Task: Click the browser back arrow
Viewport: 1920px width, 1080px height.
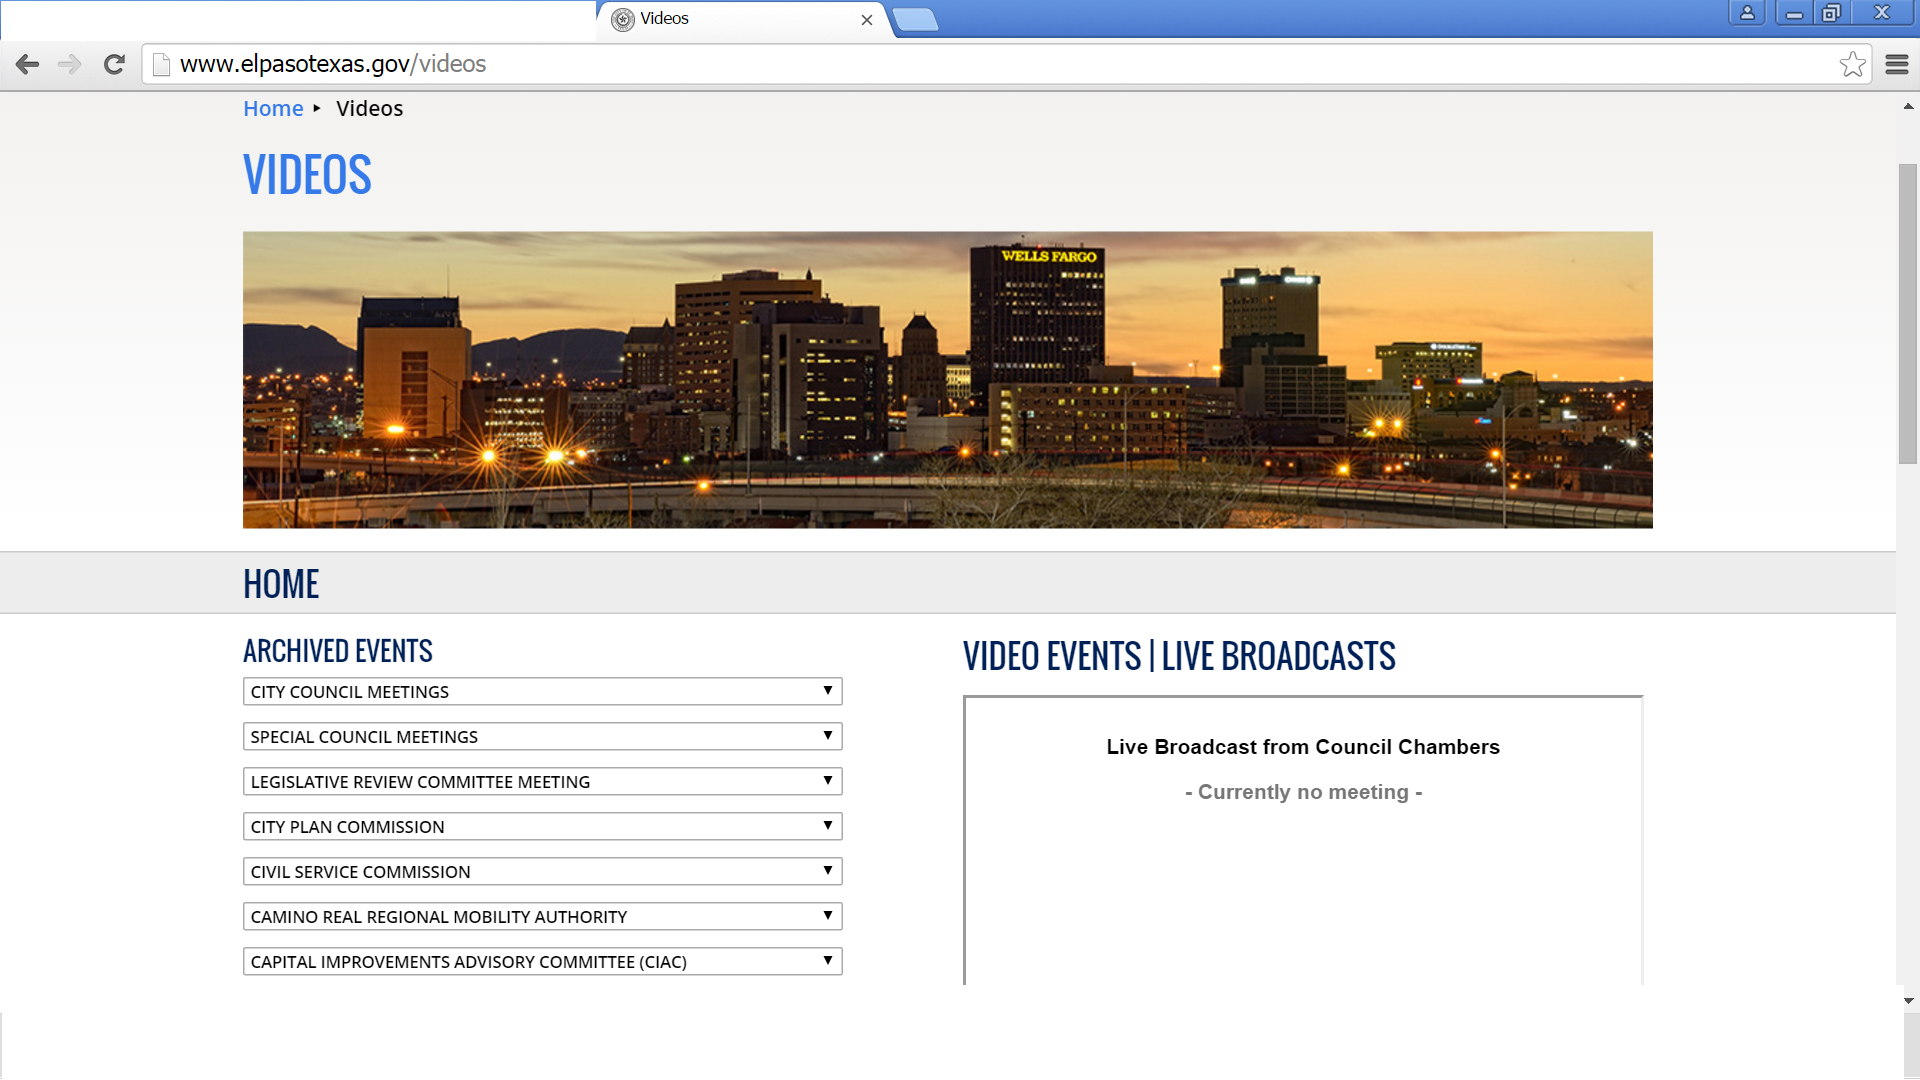Action: 27,64
